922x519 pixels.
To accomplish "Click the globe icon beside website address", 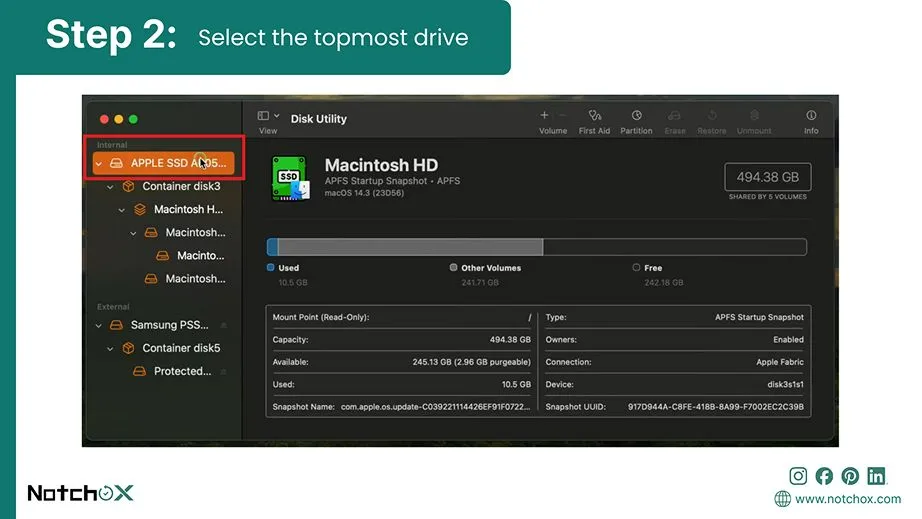I will tap(783, 499).
